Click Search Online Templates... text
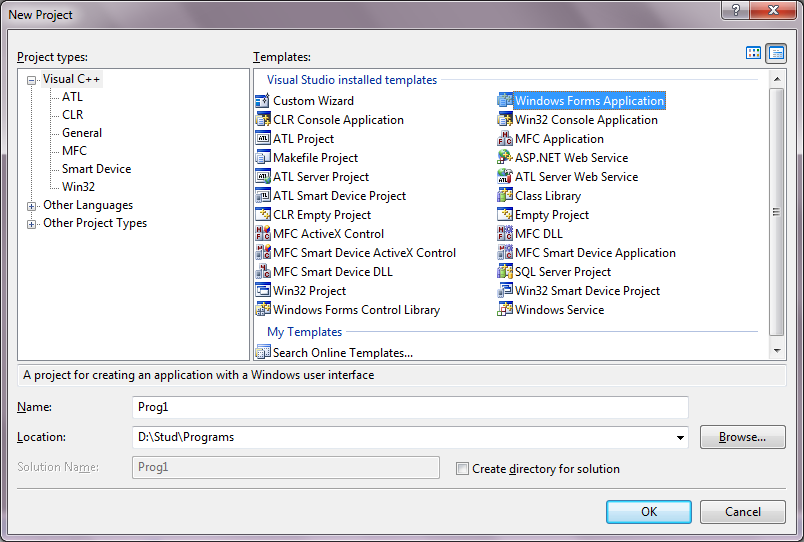The height and width of the screenshot is (542, 804). coord(343,353)
